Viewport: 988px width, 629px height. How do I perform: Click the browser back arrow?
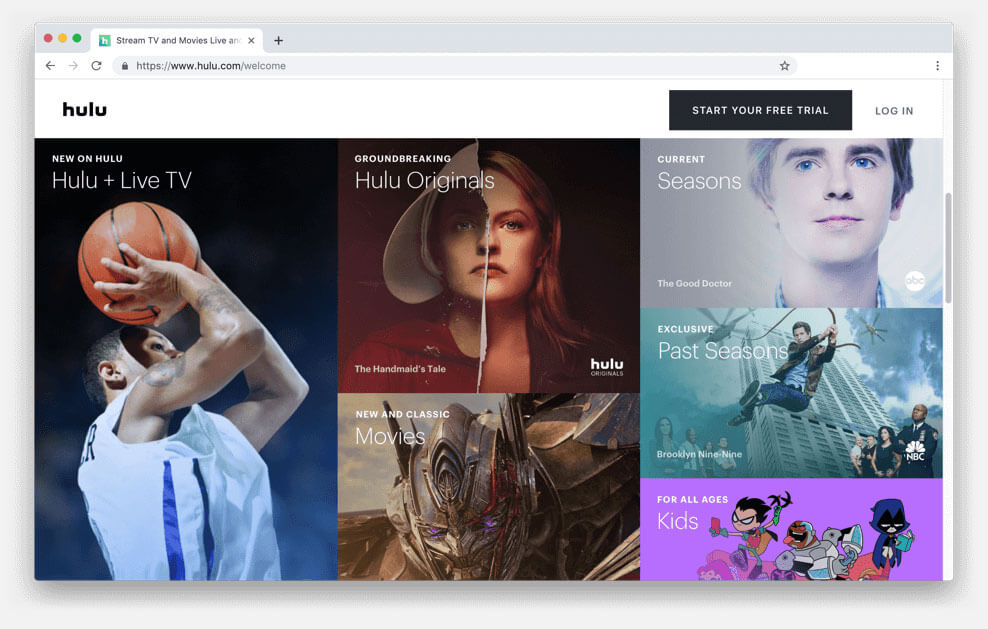pos(50,66)
